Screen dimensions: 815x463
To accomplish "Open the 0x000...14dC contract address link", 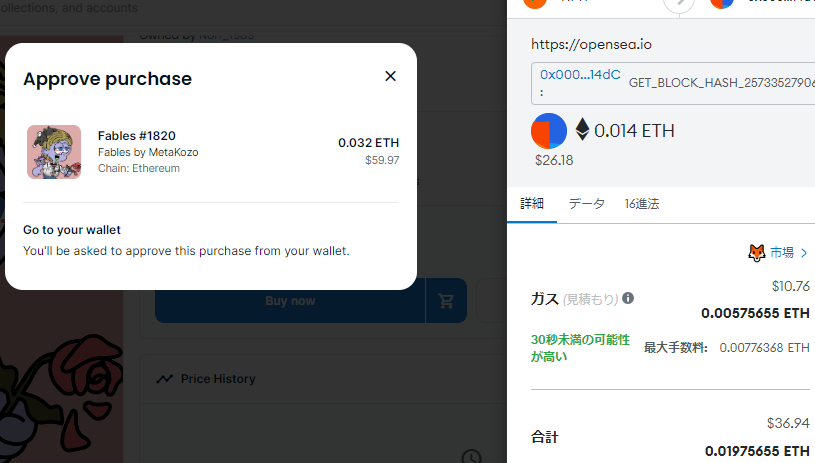I will pos(580,75).
